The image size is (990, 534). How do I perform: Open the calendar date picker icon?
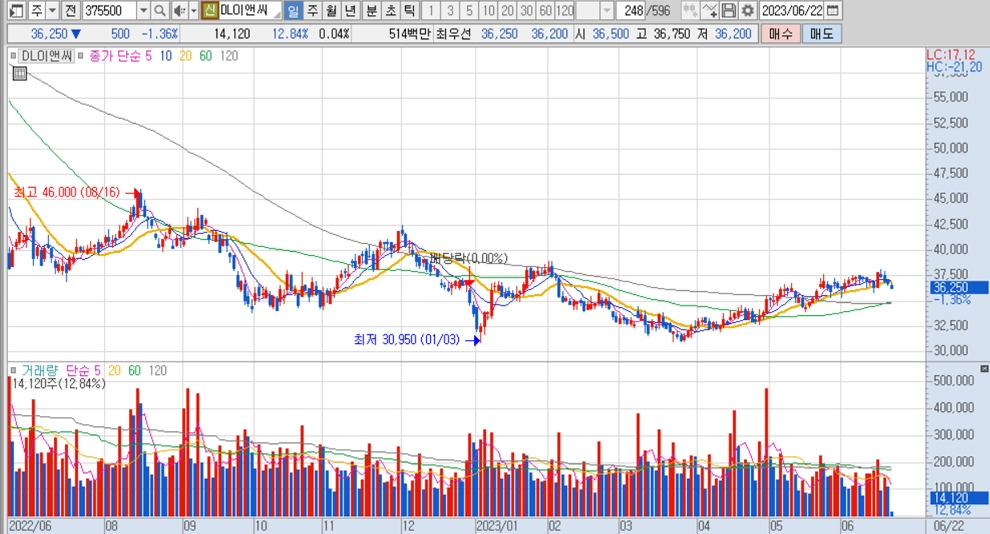click(833, 10)
